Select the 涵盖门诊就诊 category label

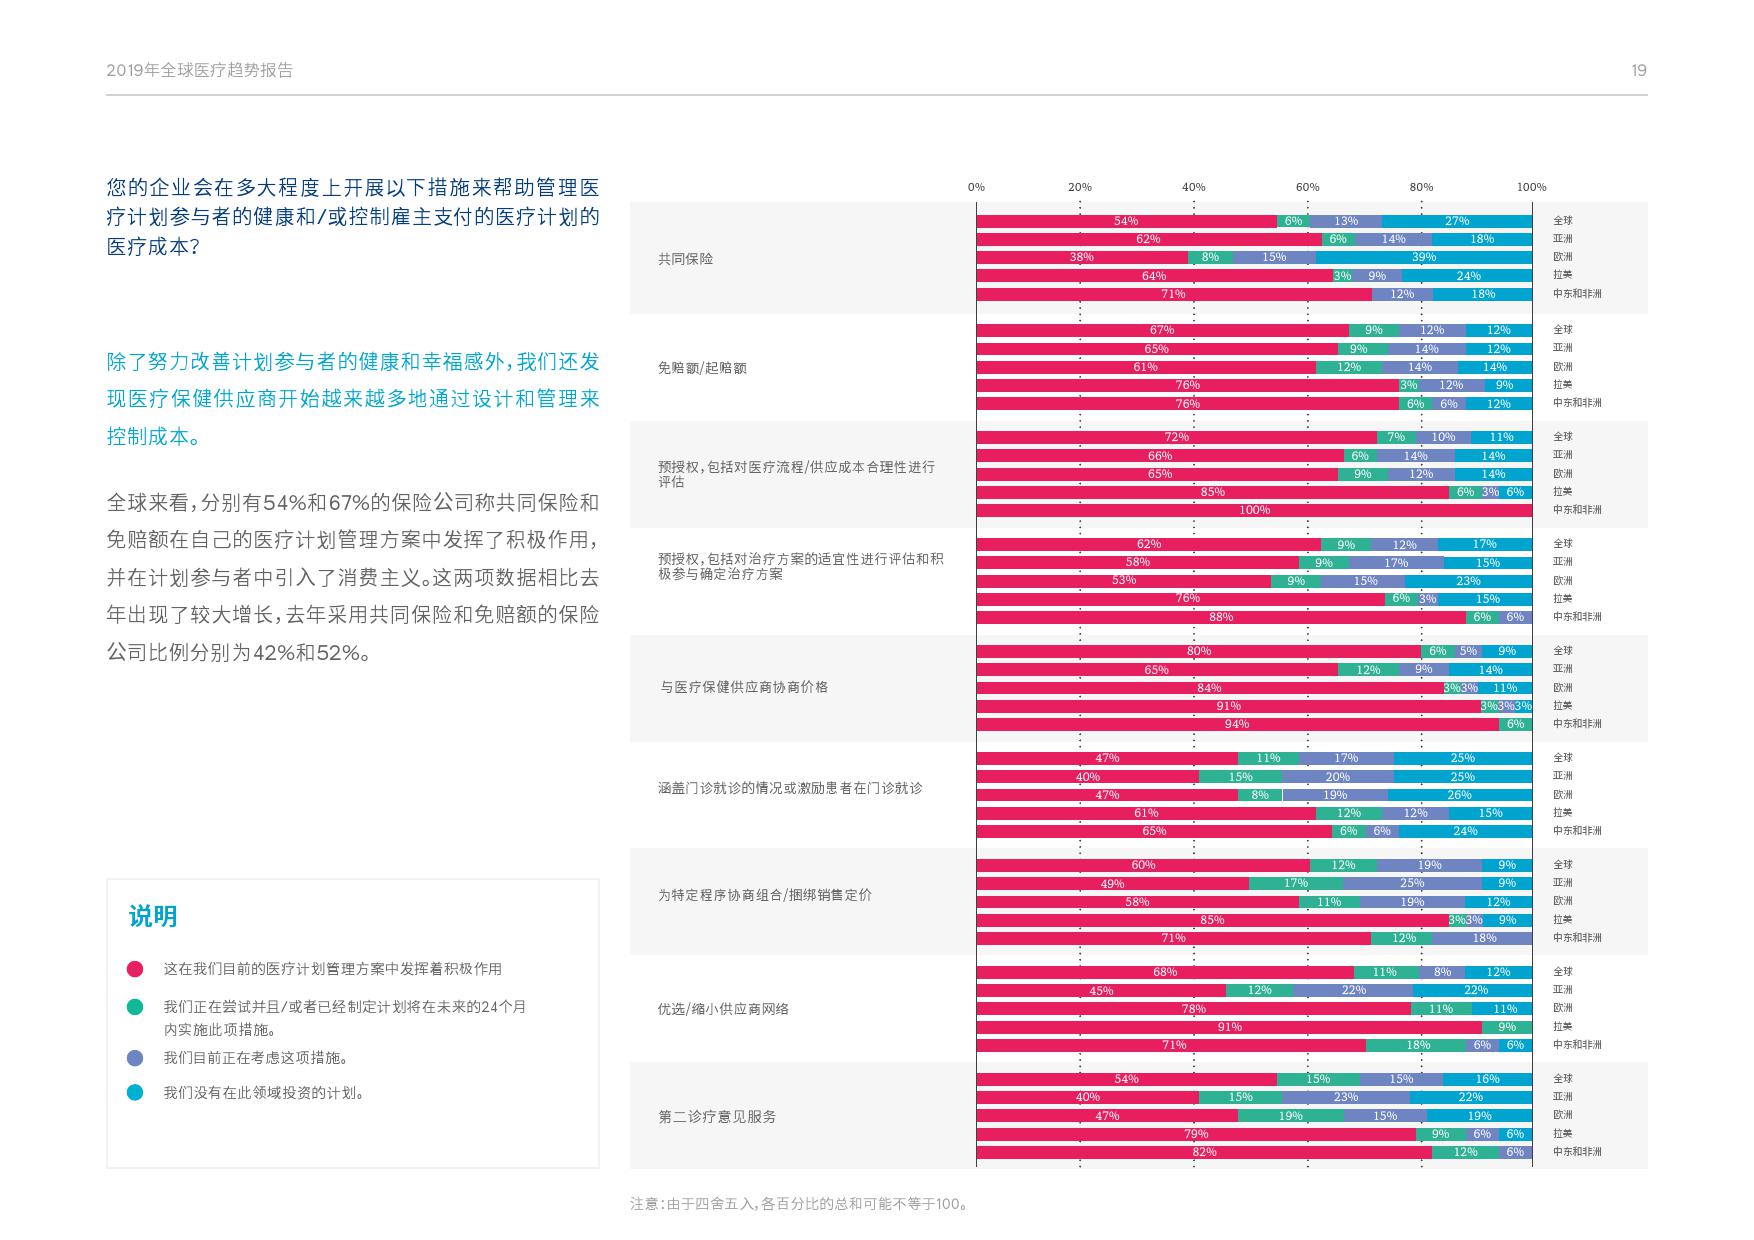pyautogui.click(x=790, y=788)
